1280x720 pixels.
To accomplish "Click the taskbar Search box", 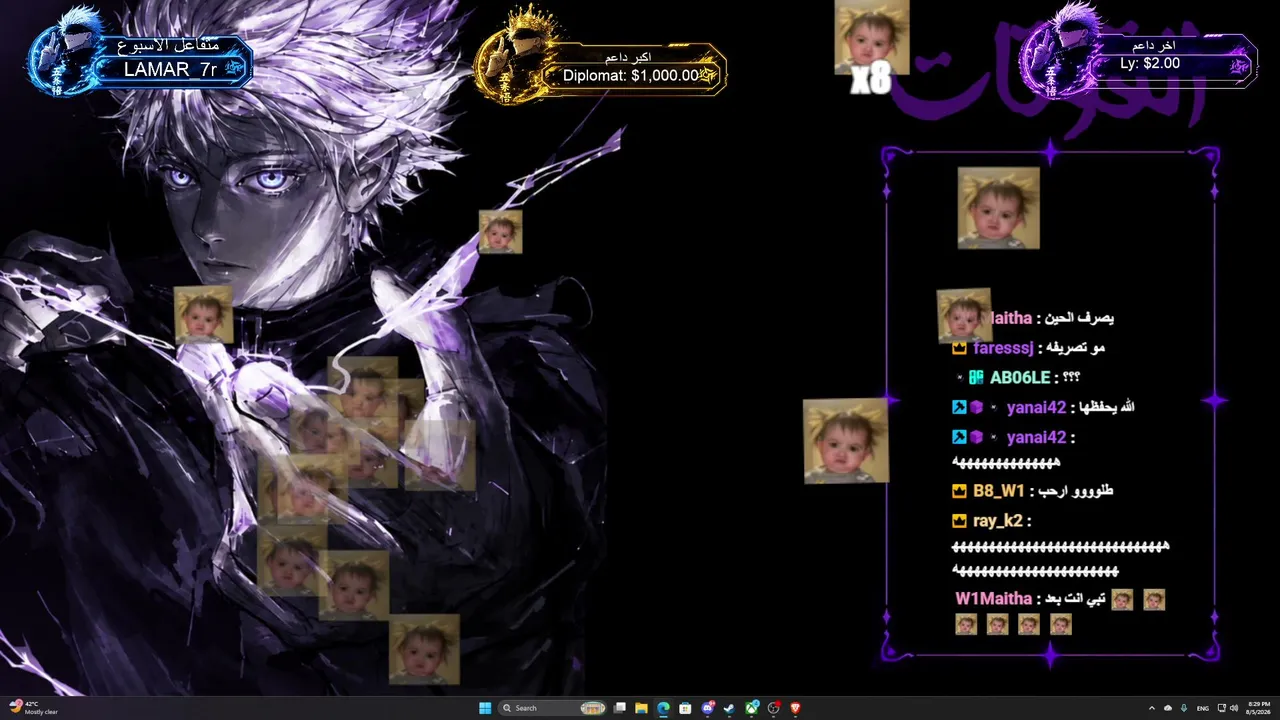I will (x=553, y=708).
